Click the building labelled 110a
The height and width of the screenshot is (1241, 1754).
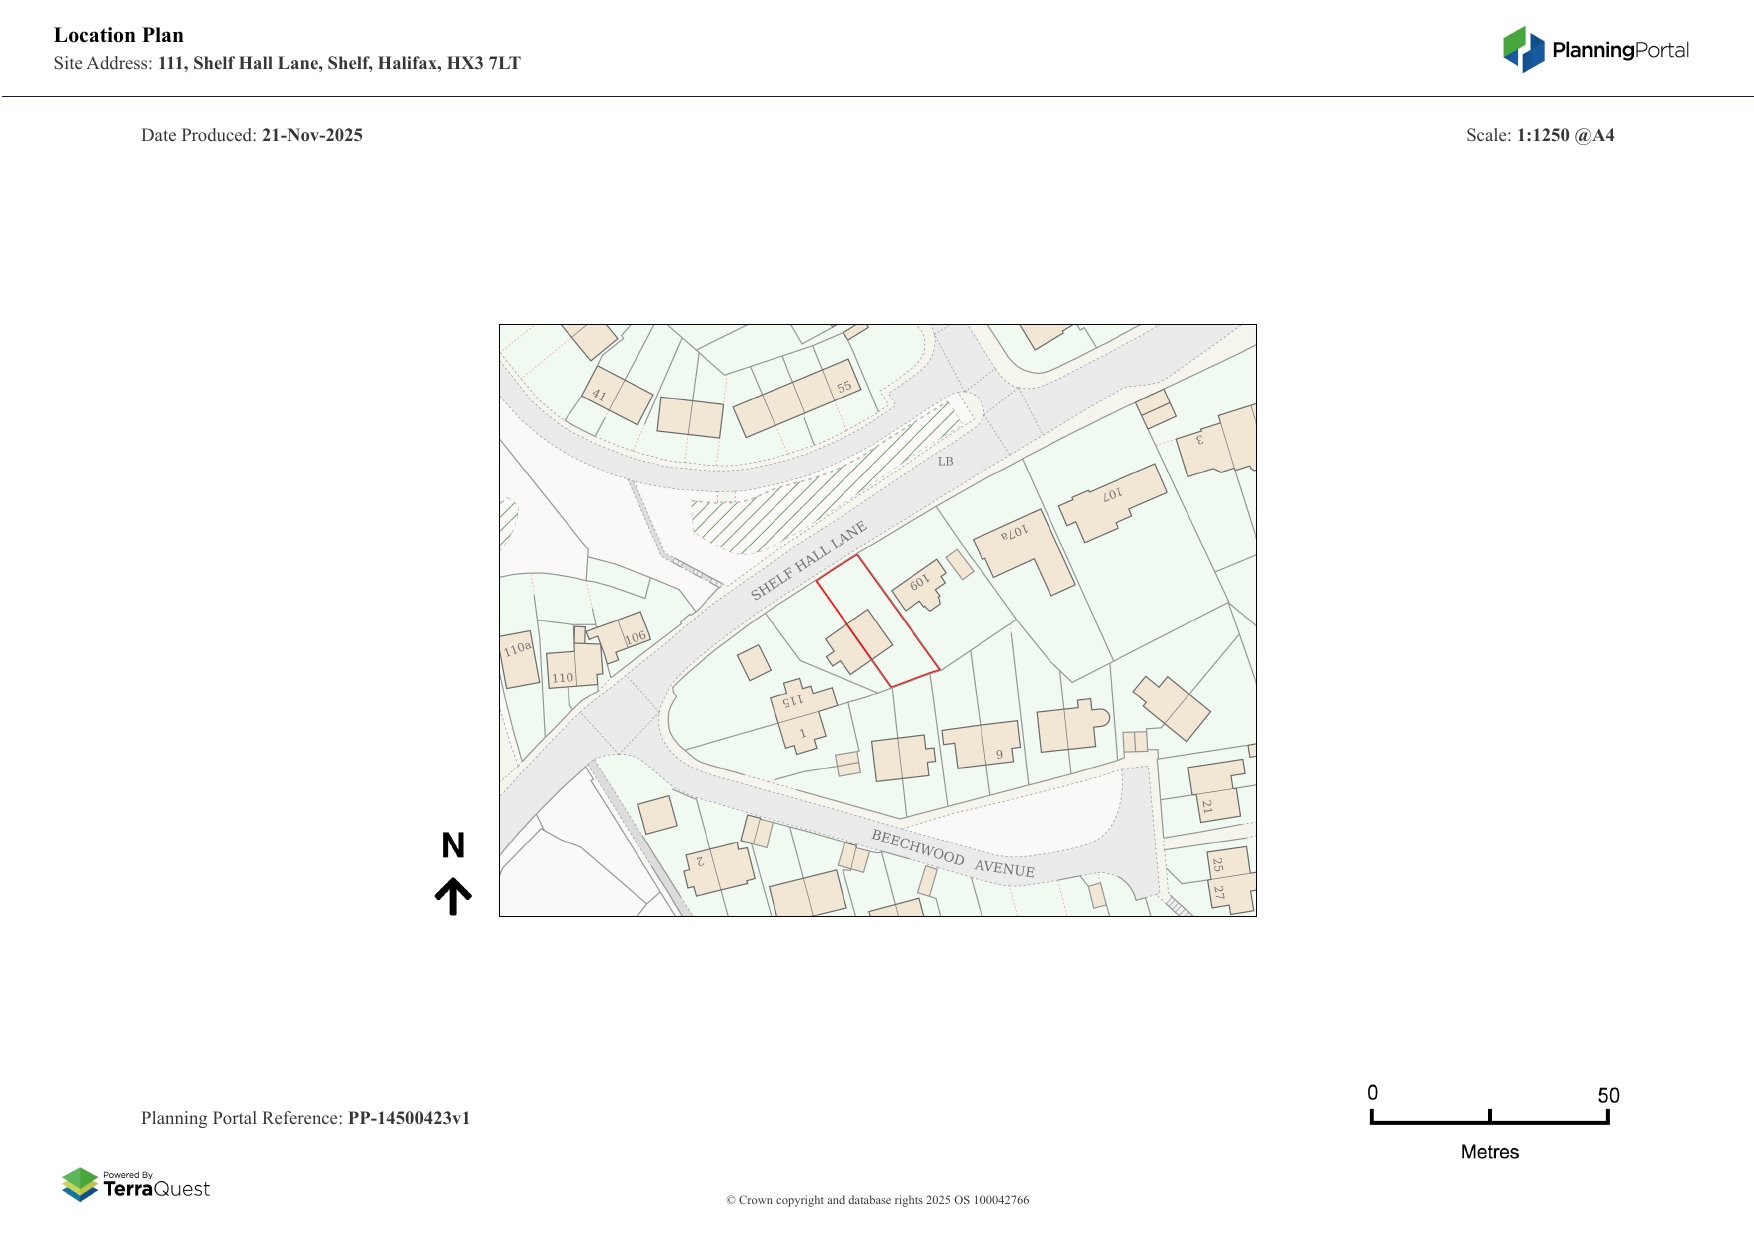(x=518, y=660)
